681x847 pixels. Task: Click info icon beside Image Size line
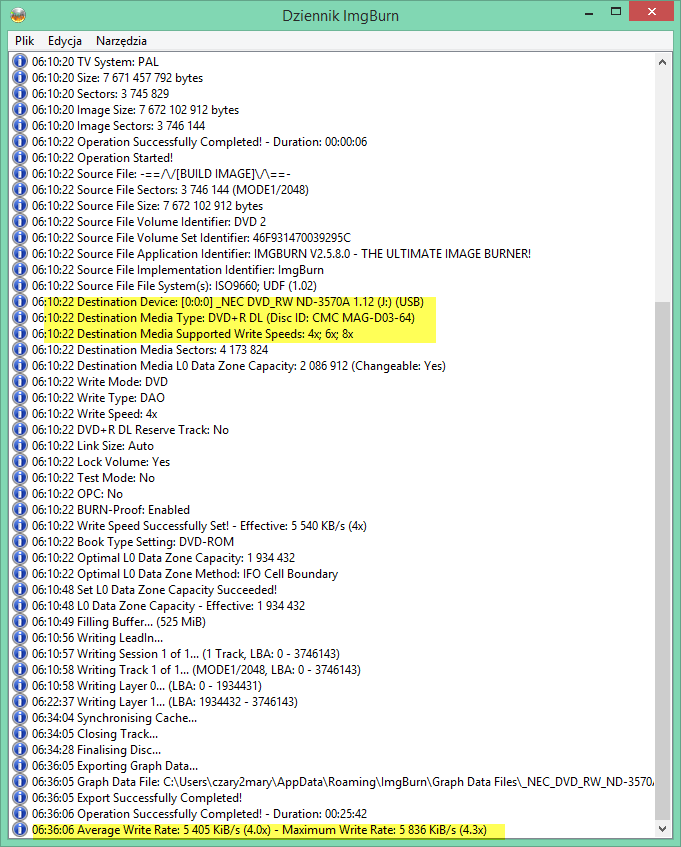[20, 110]
